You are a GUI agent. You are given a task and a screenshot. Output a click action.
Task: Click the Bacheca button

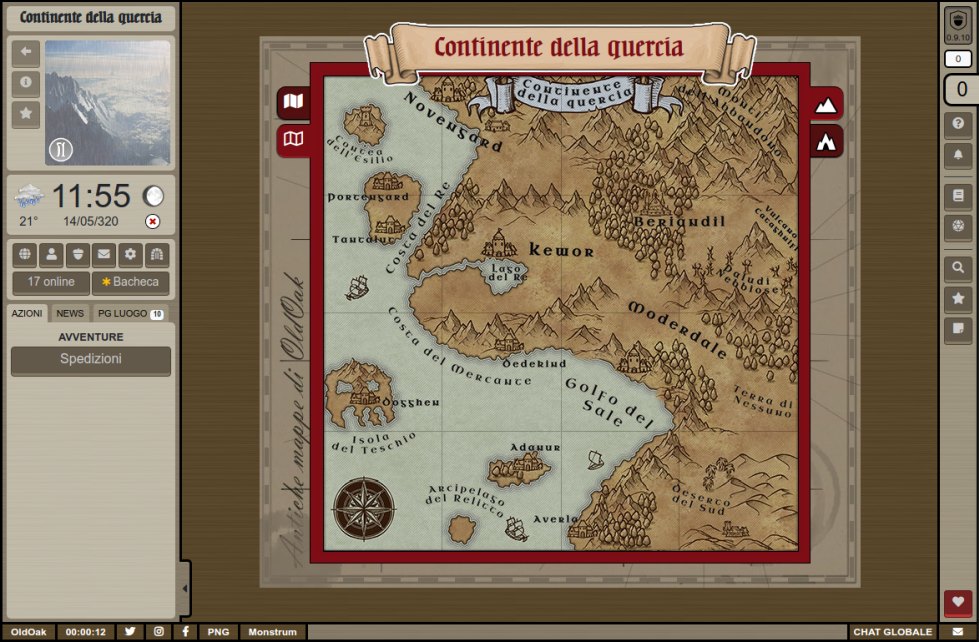130,283
